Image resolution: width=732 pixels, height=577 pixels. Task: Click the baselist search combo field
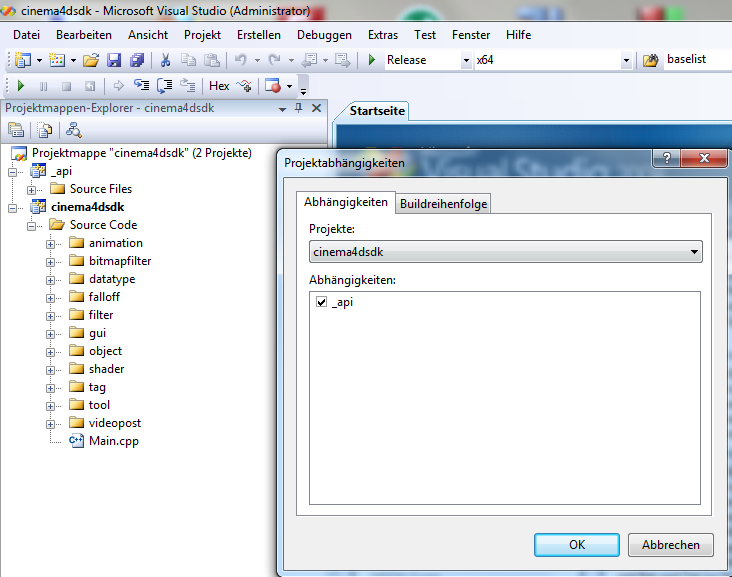click(697, 60)
